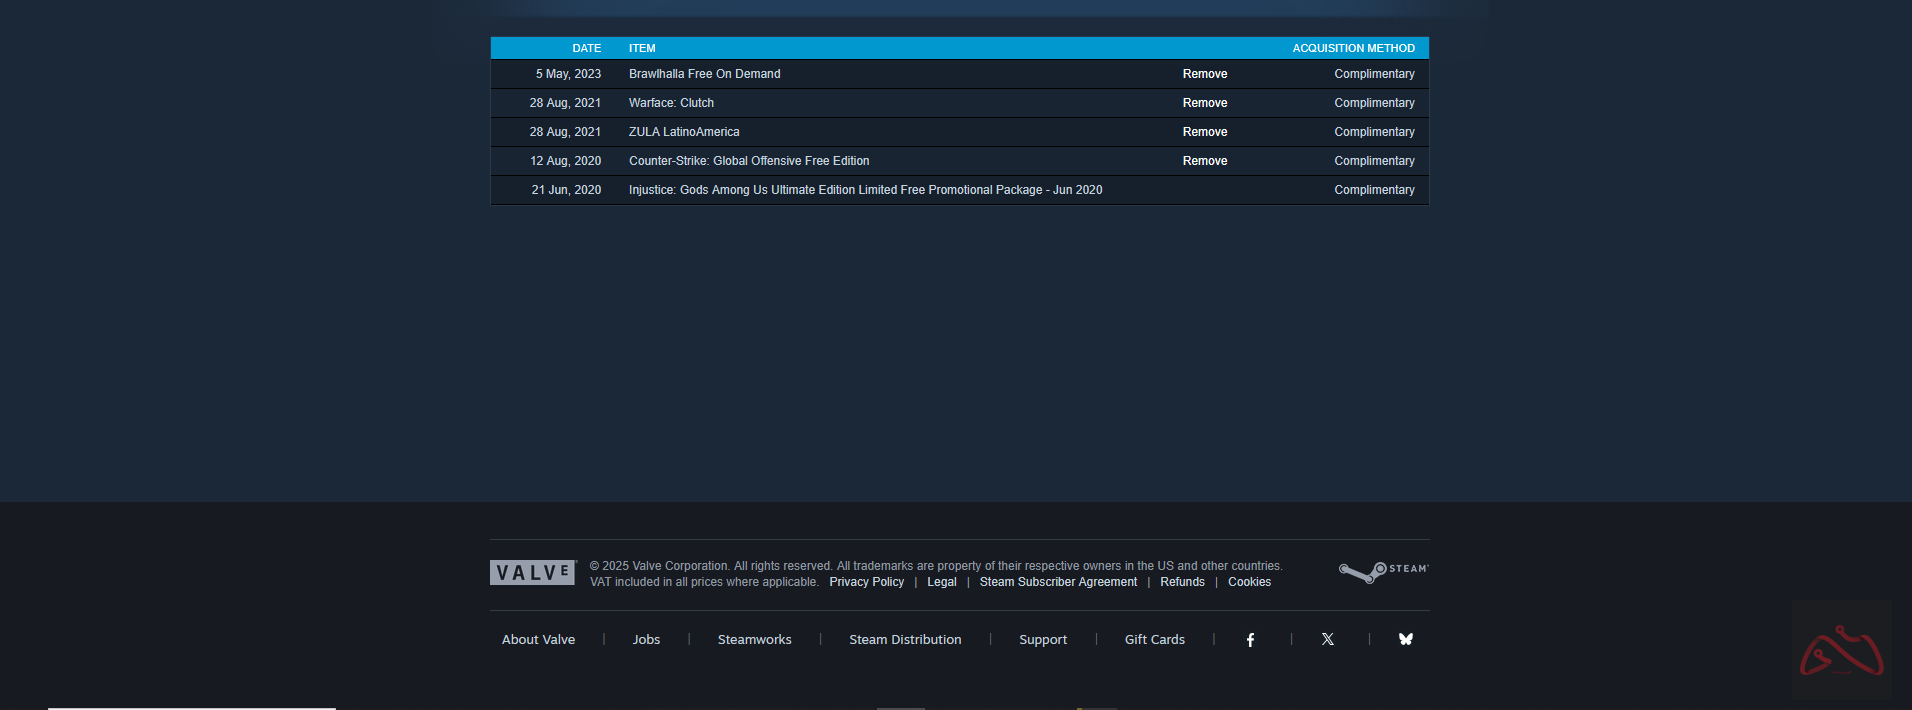Go to Steamworks from footer
Image resolution: width=1912 pixels, height=710 pixels.
click(754, 640)
